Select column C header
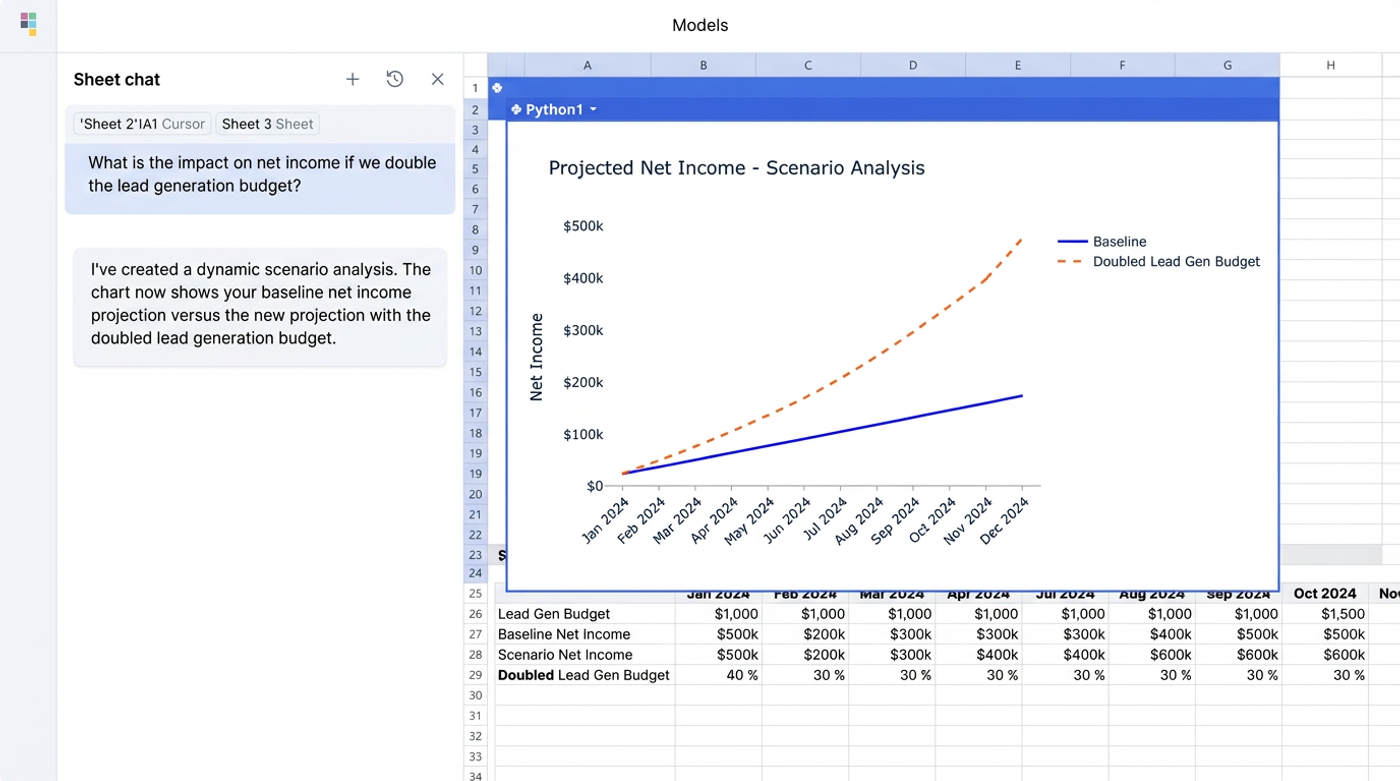 (808, 65)
